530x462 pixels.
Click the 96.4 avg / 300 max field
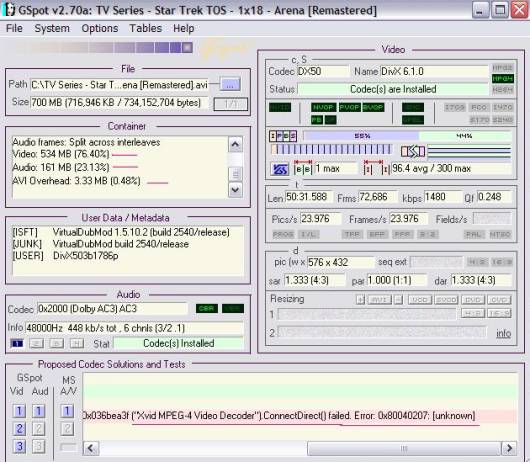(451, 168)
